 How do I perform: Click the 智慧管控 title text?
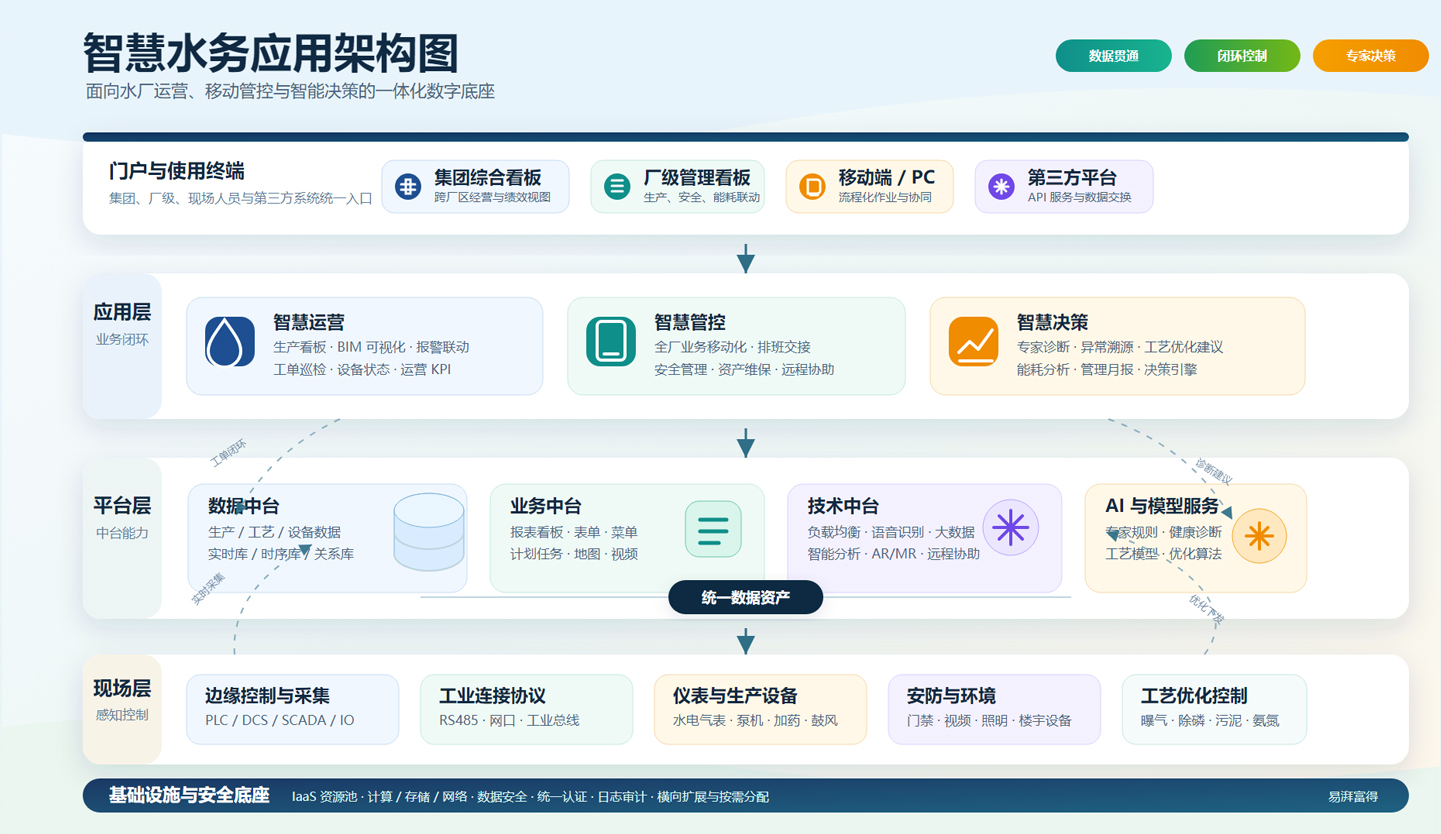tap(690, 323)
